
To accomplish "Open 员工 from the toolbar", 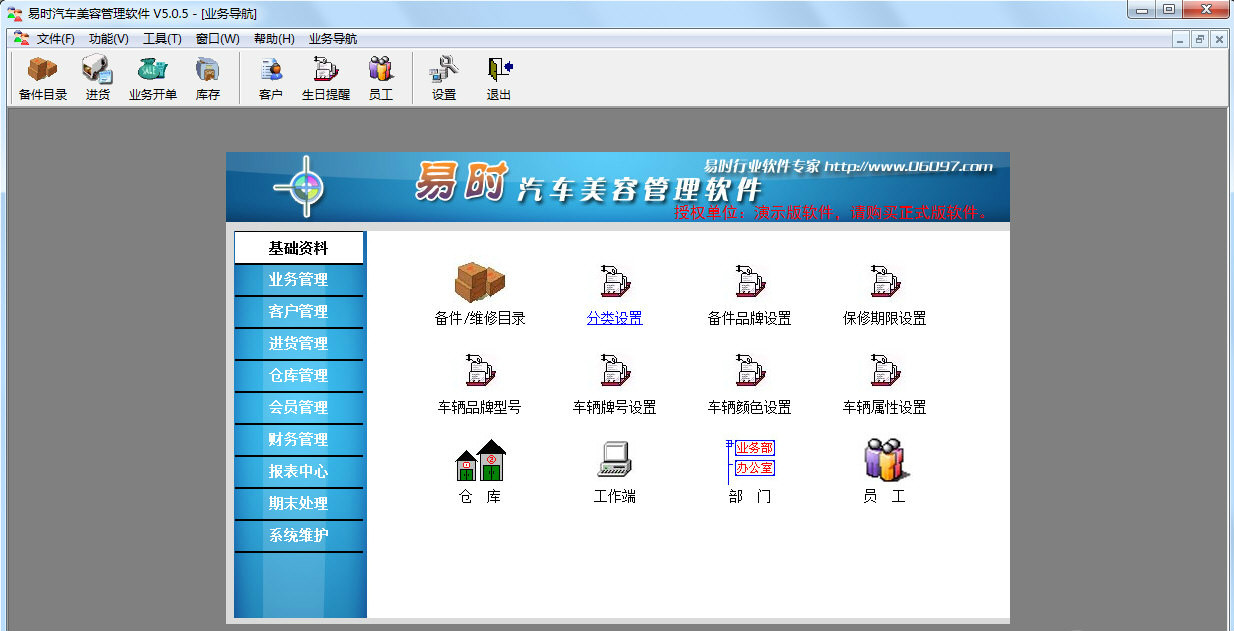I will point(381,79).
